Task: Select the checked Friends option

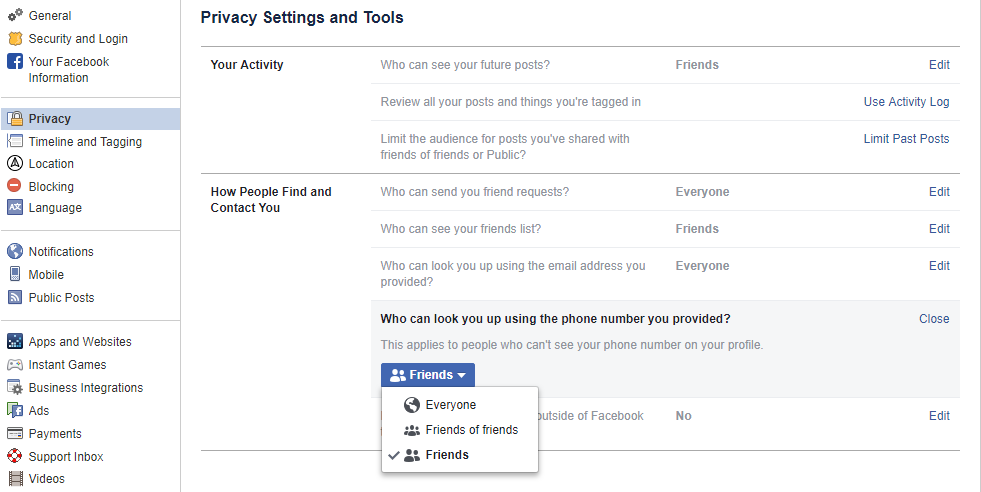Action: click(446, 455)
